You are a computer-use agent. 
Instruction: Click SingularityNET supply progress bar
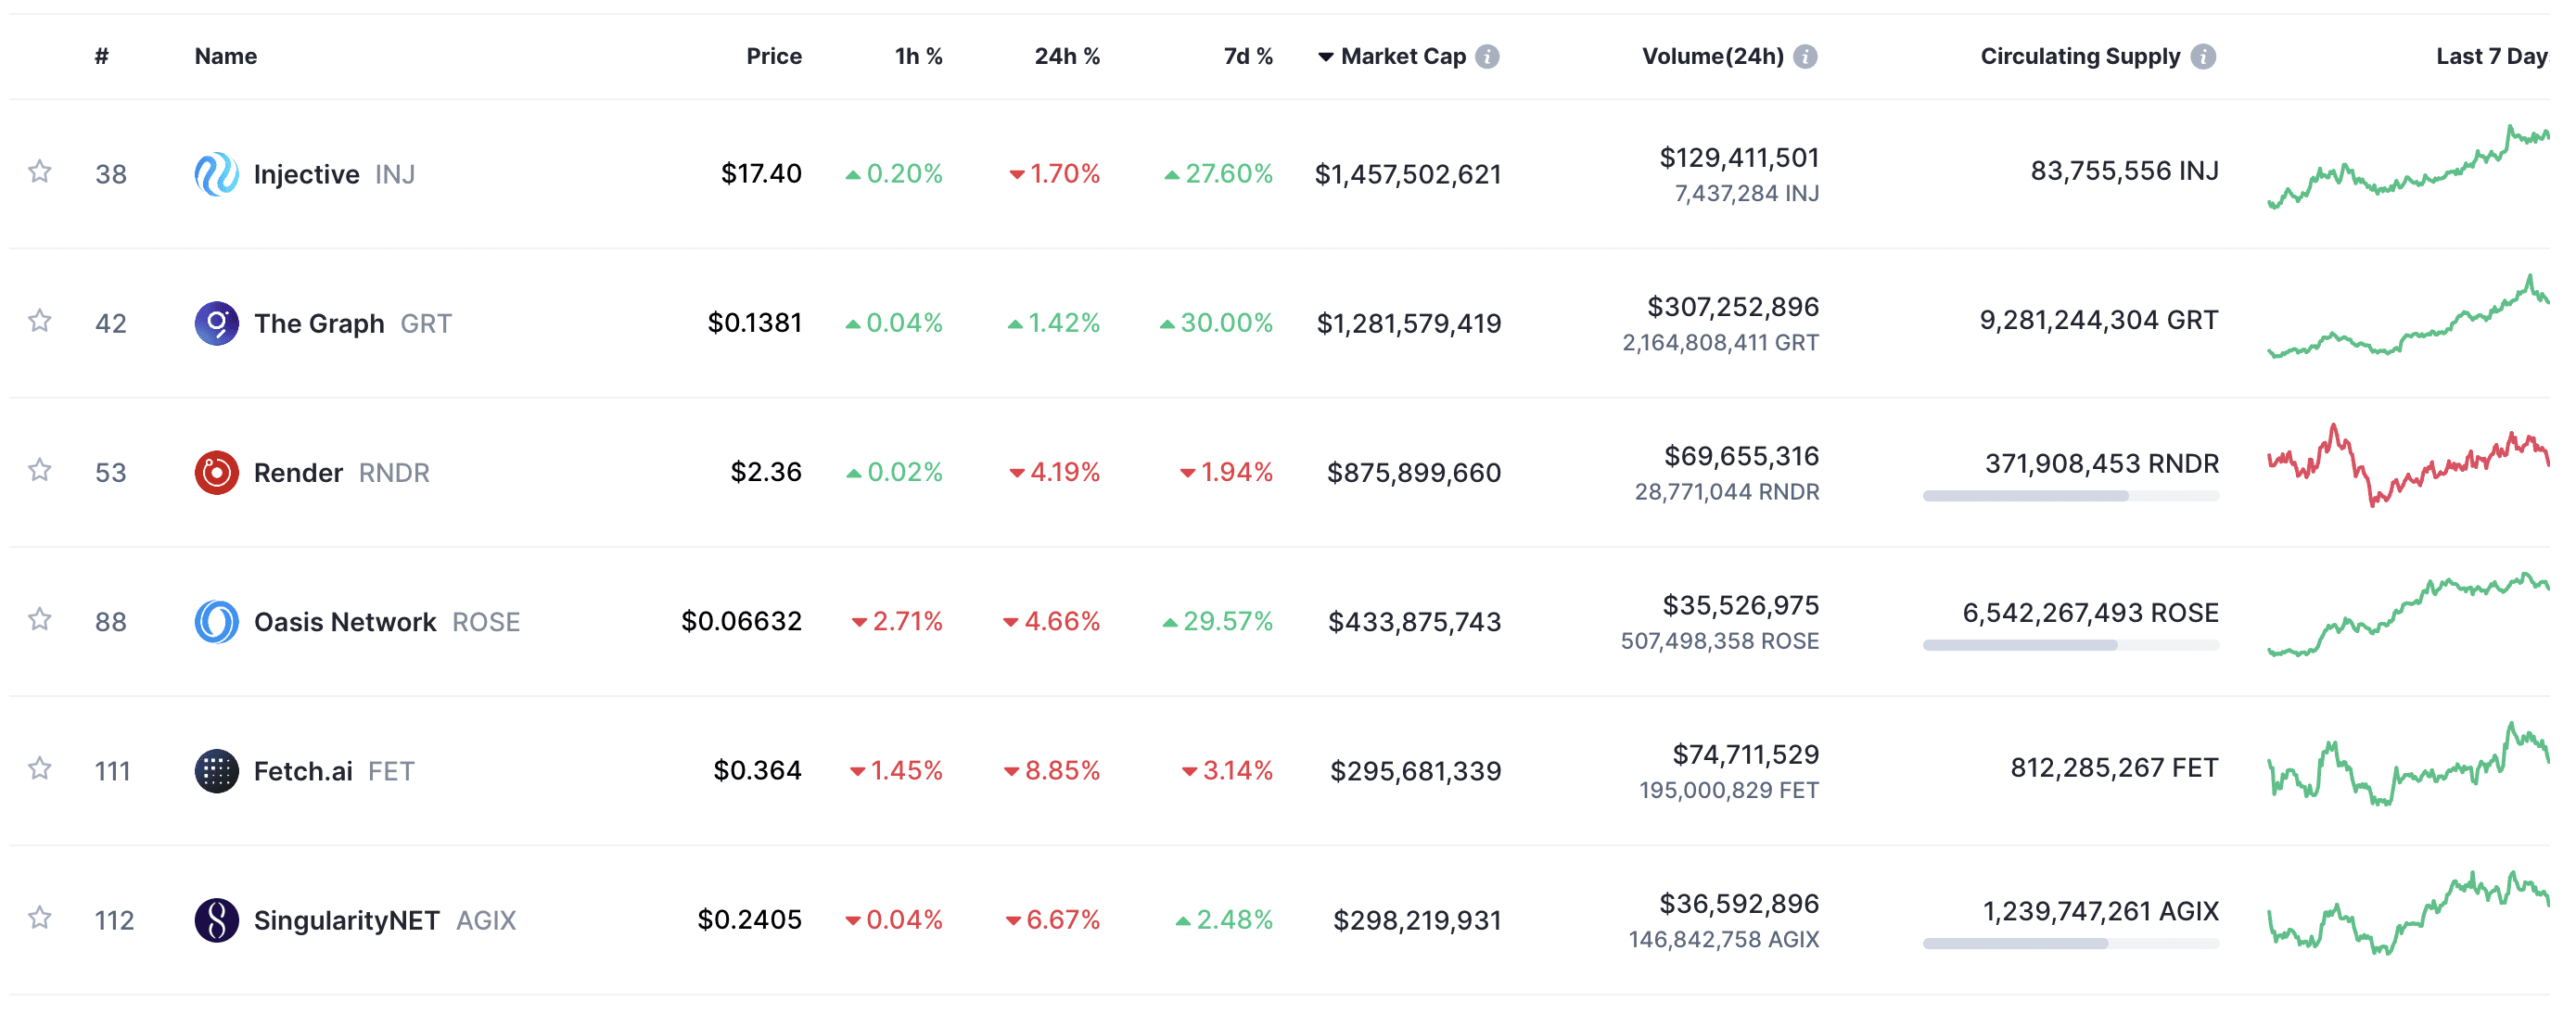(2071, 944)
